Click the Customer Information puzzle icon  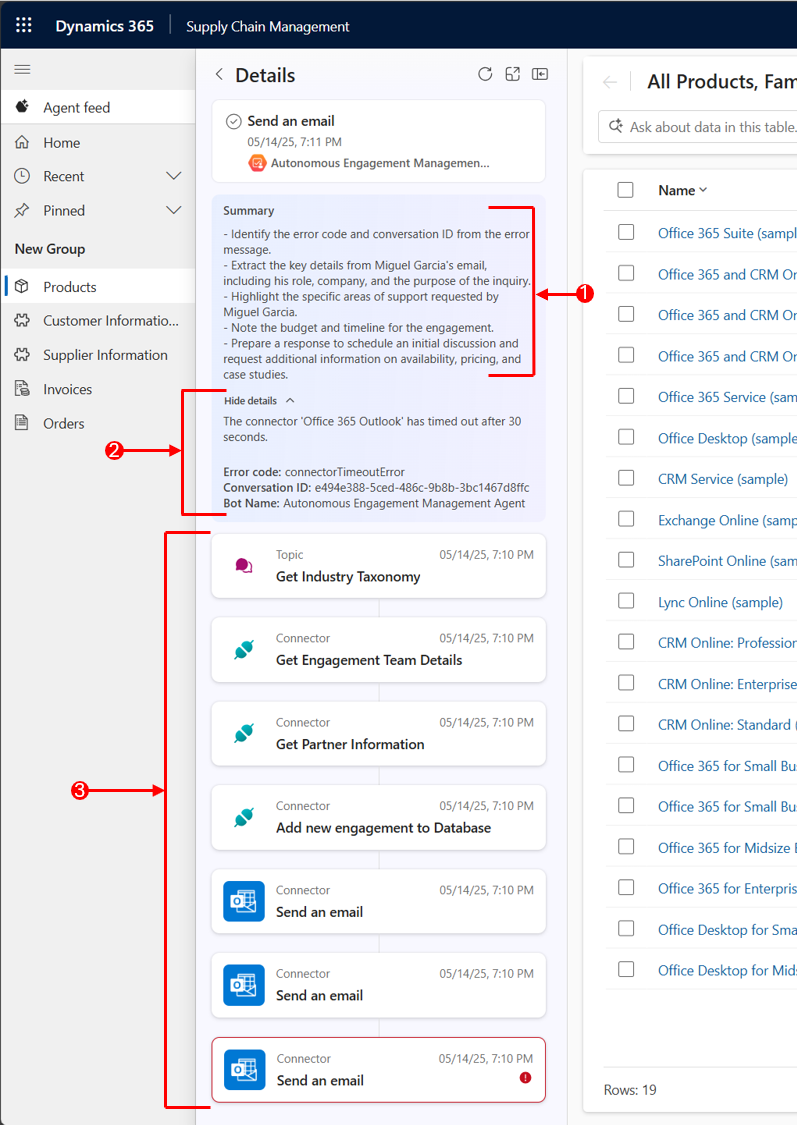point(22,320)
